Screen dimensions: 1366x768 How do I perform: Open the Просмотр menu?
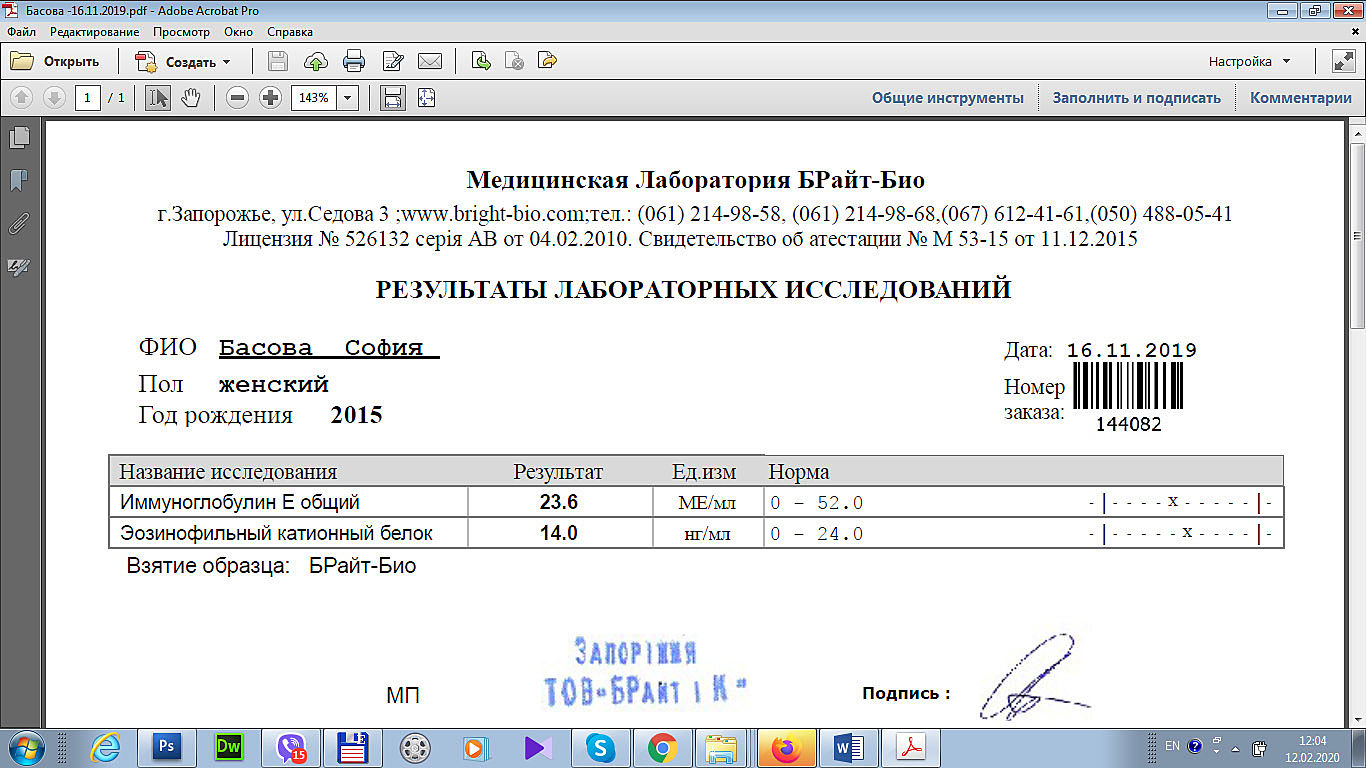181,32
